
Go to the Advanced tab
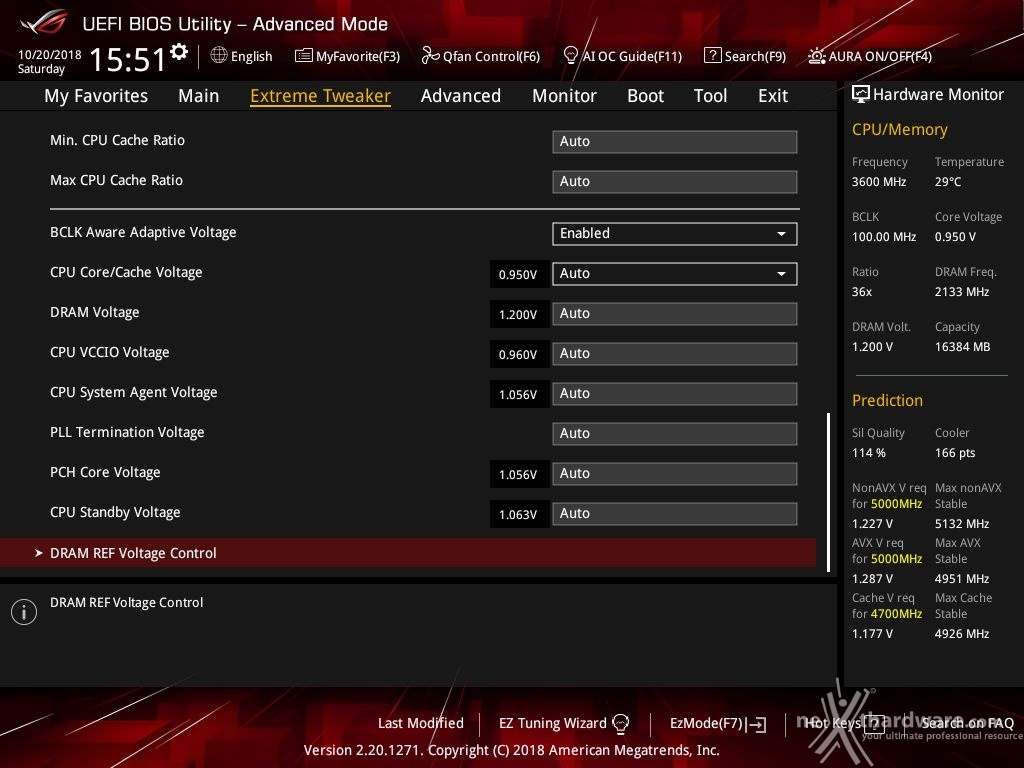pyautogui.click(x=461, y=96)
